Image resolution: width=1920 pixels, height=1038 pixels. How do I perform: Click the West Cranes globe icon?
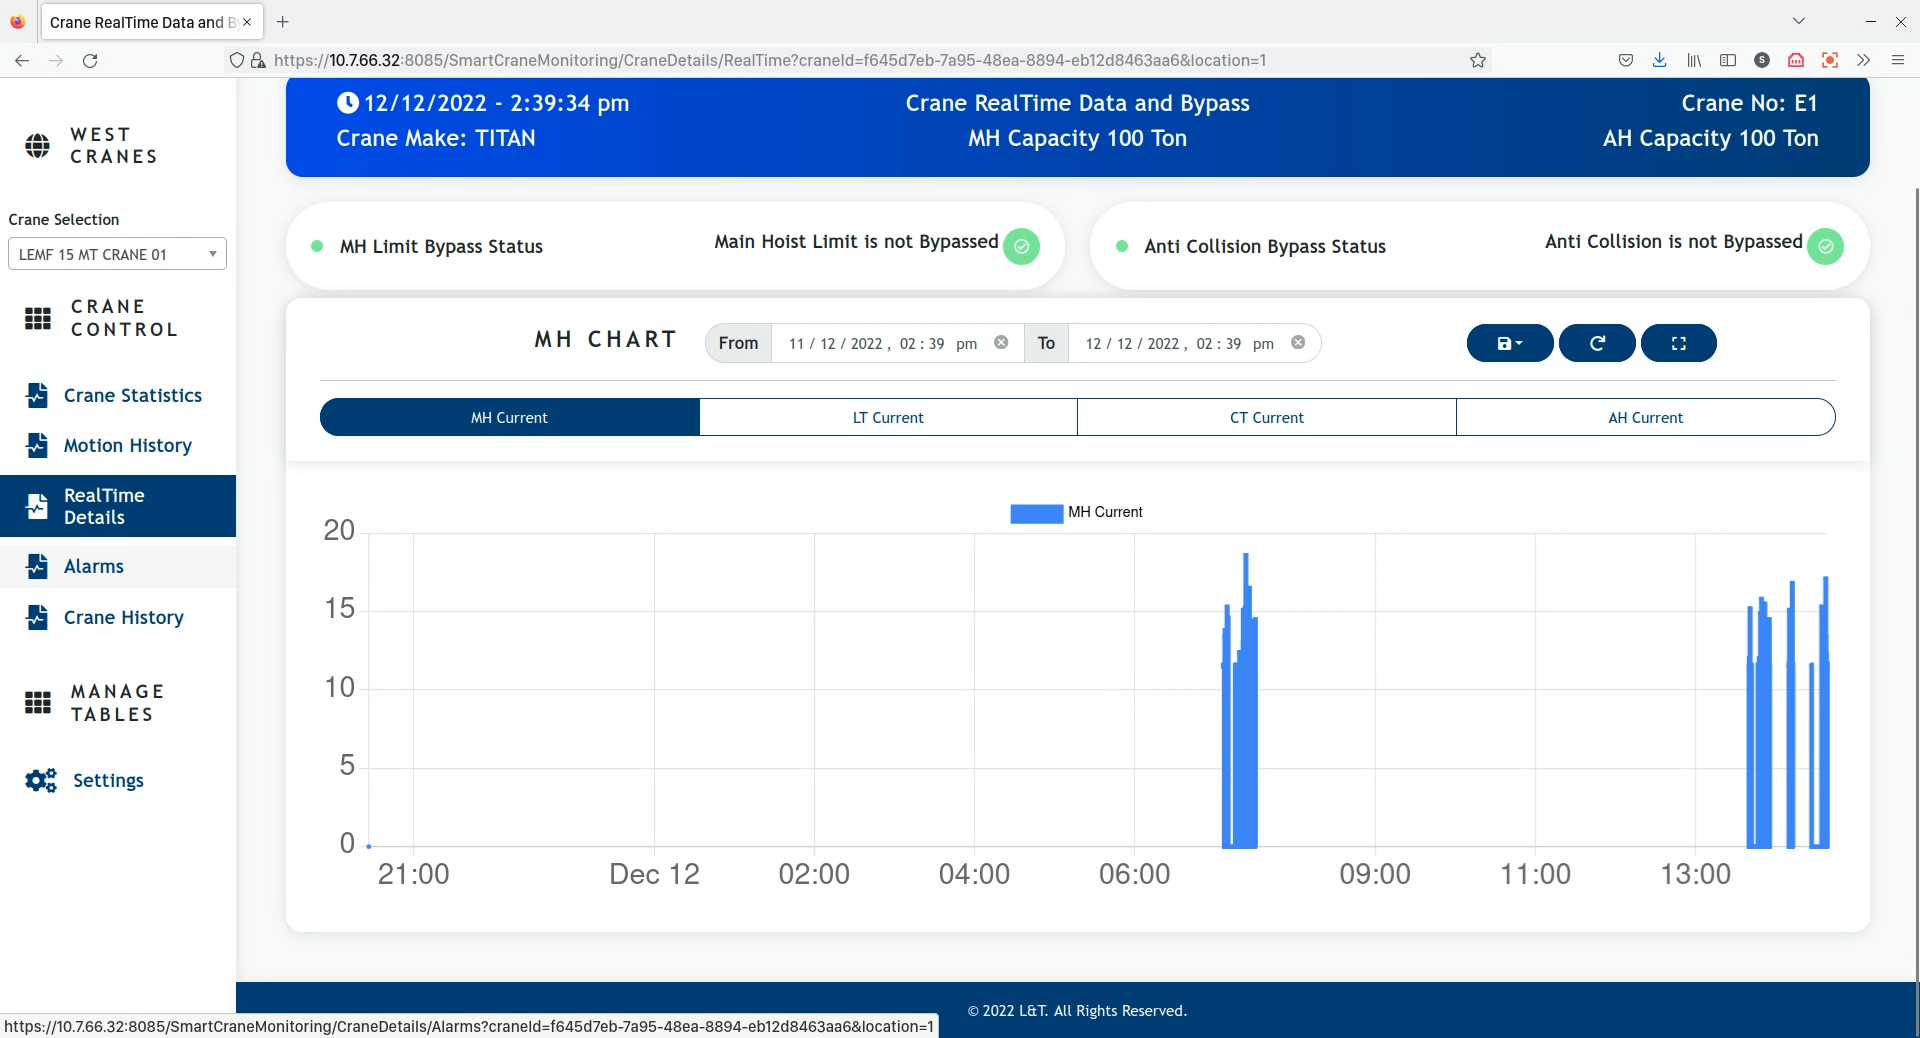point(37,146)
